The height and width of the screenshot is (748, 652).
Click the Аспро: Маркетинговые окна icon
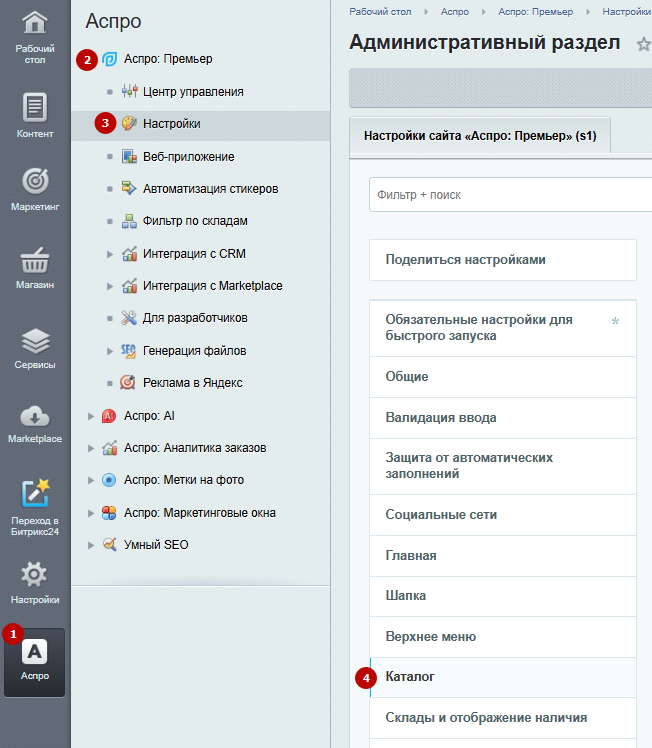(109, 513)
